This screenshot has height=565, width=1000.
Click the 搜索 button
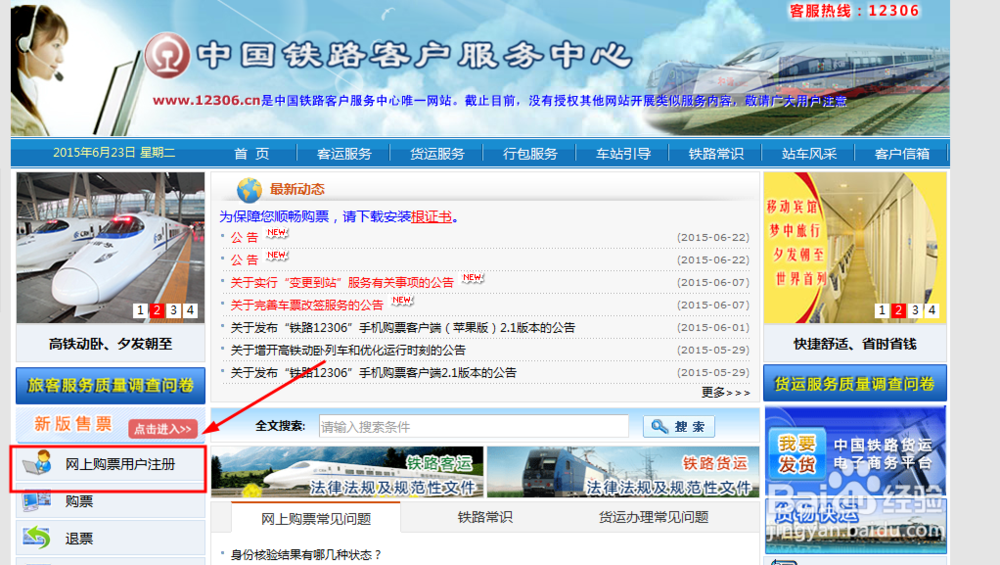pos(679,427)
